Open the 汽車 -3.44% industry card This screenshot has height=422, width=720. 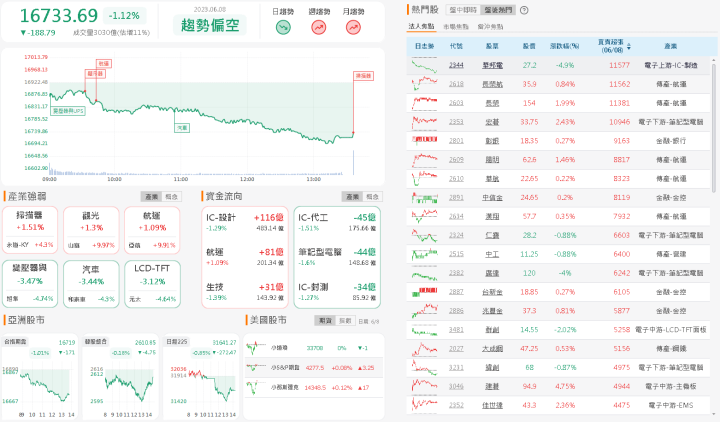coord(91,284)
